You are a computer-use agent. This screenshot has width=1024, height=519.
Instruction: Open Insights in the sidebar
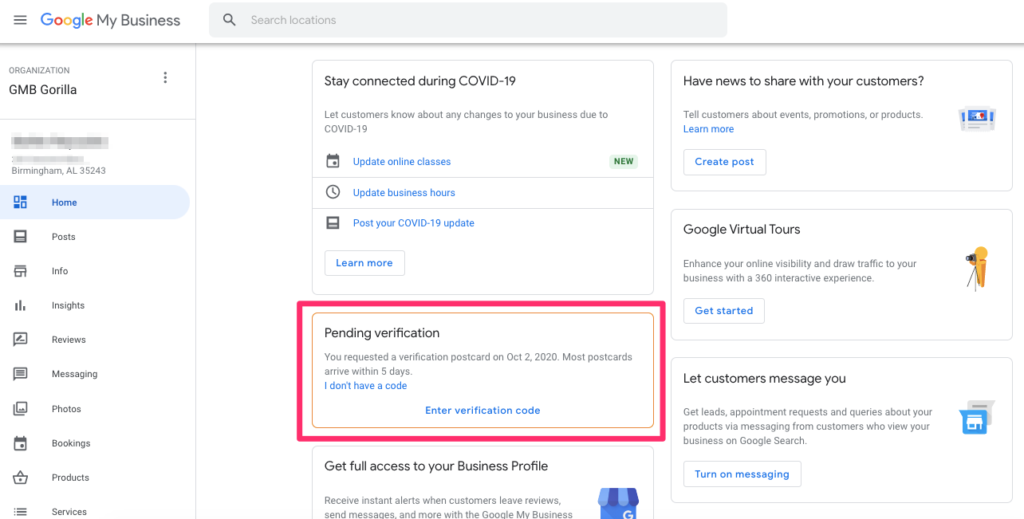pos(68,306)
